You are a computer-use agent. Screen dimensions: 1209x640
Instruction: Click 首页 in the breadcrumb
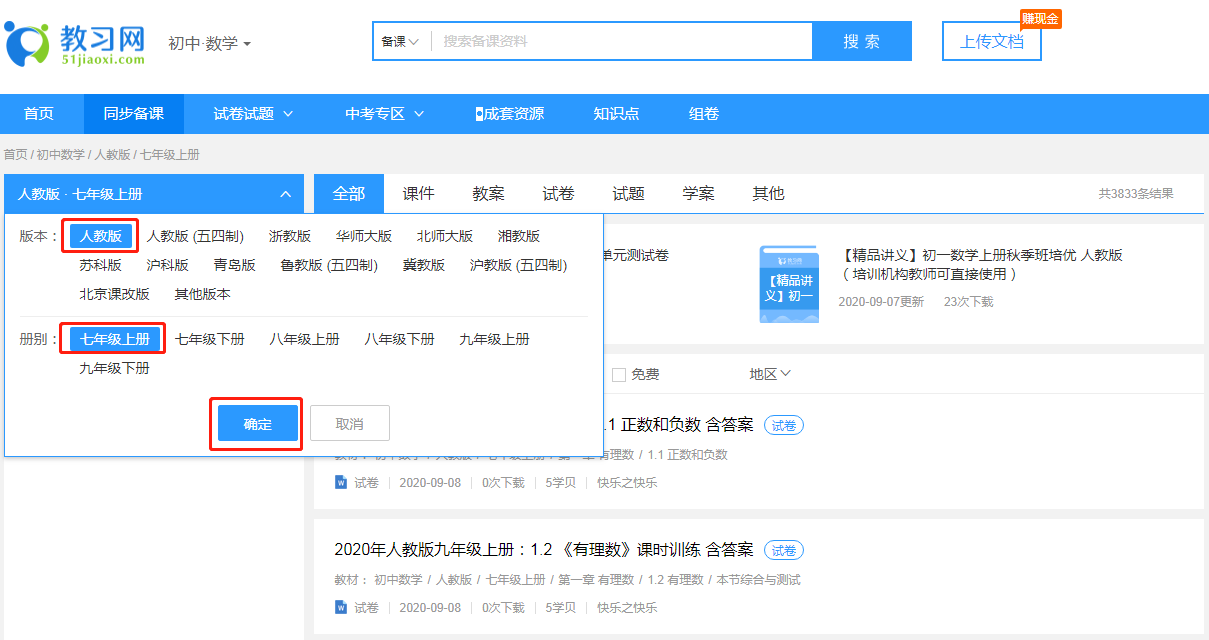click(x=15, y=155)
